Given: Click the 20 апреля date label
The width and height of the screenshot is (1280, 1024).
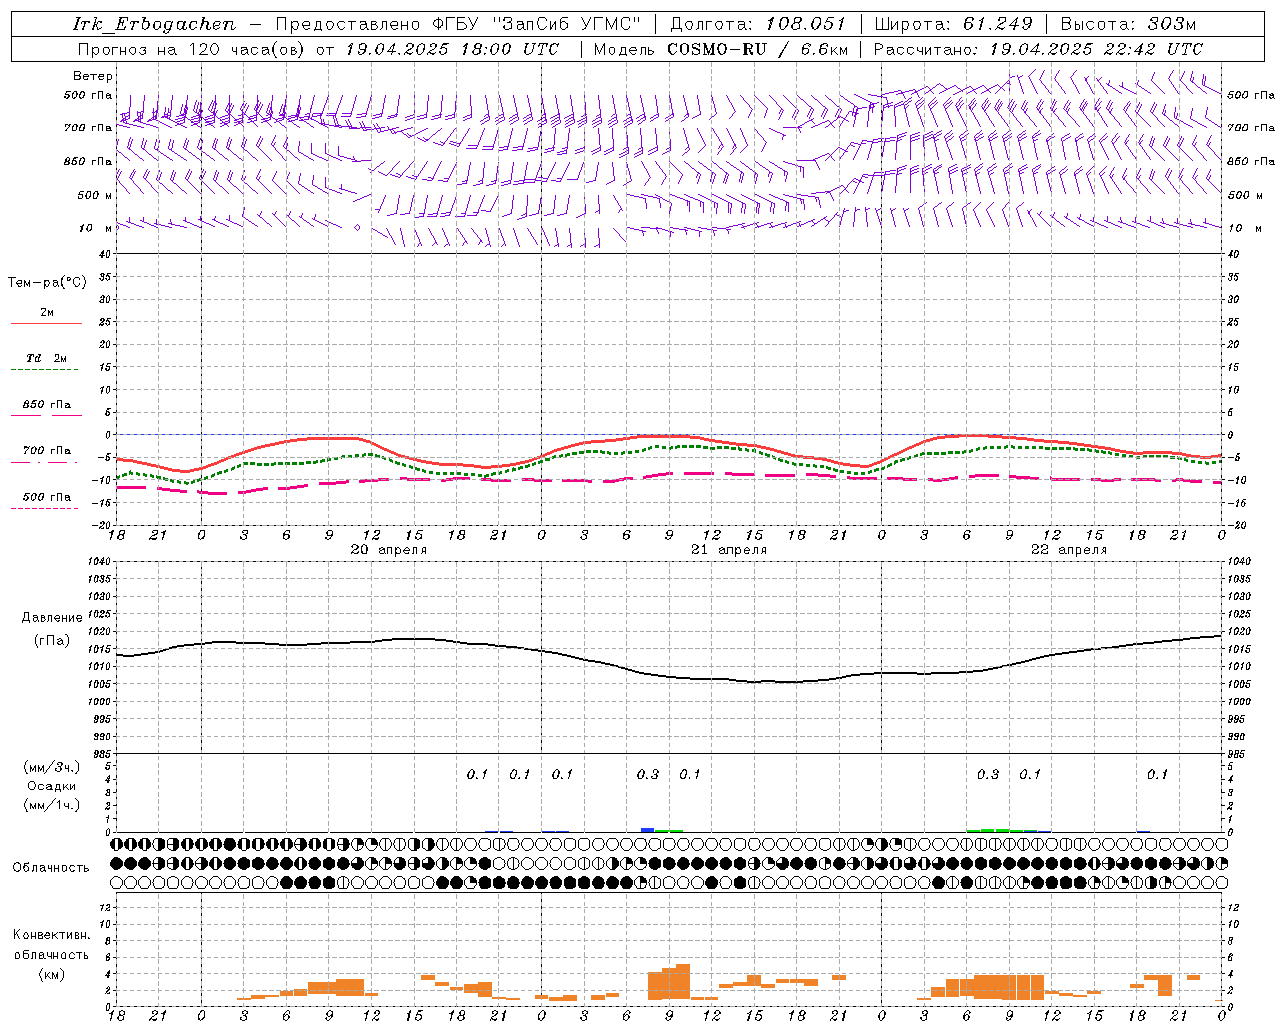Looking at the screenshot, I should [x=388, y=550].
